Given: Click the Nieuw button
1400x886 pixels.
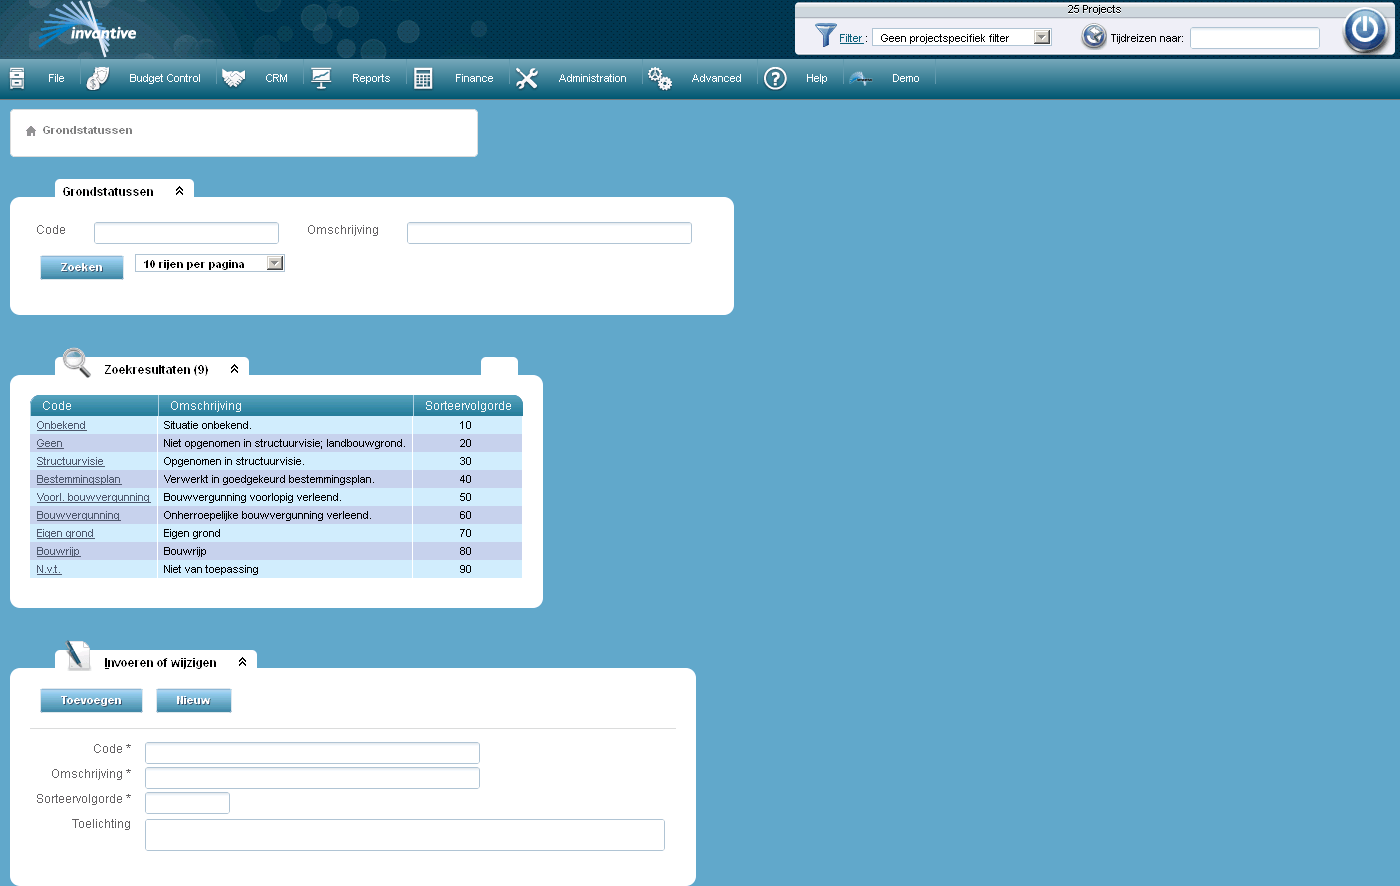Looking at the screenshot, I should 194,700.
